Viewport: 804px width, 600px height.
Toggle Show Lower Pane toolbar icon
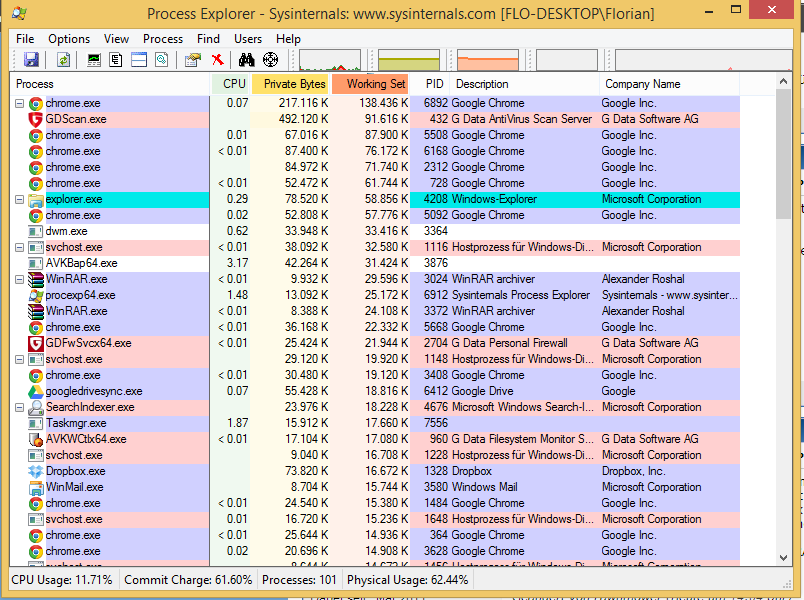coord(139,60)
